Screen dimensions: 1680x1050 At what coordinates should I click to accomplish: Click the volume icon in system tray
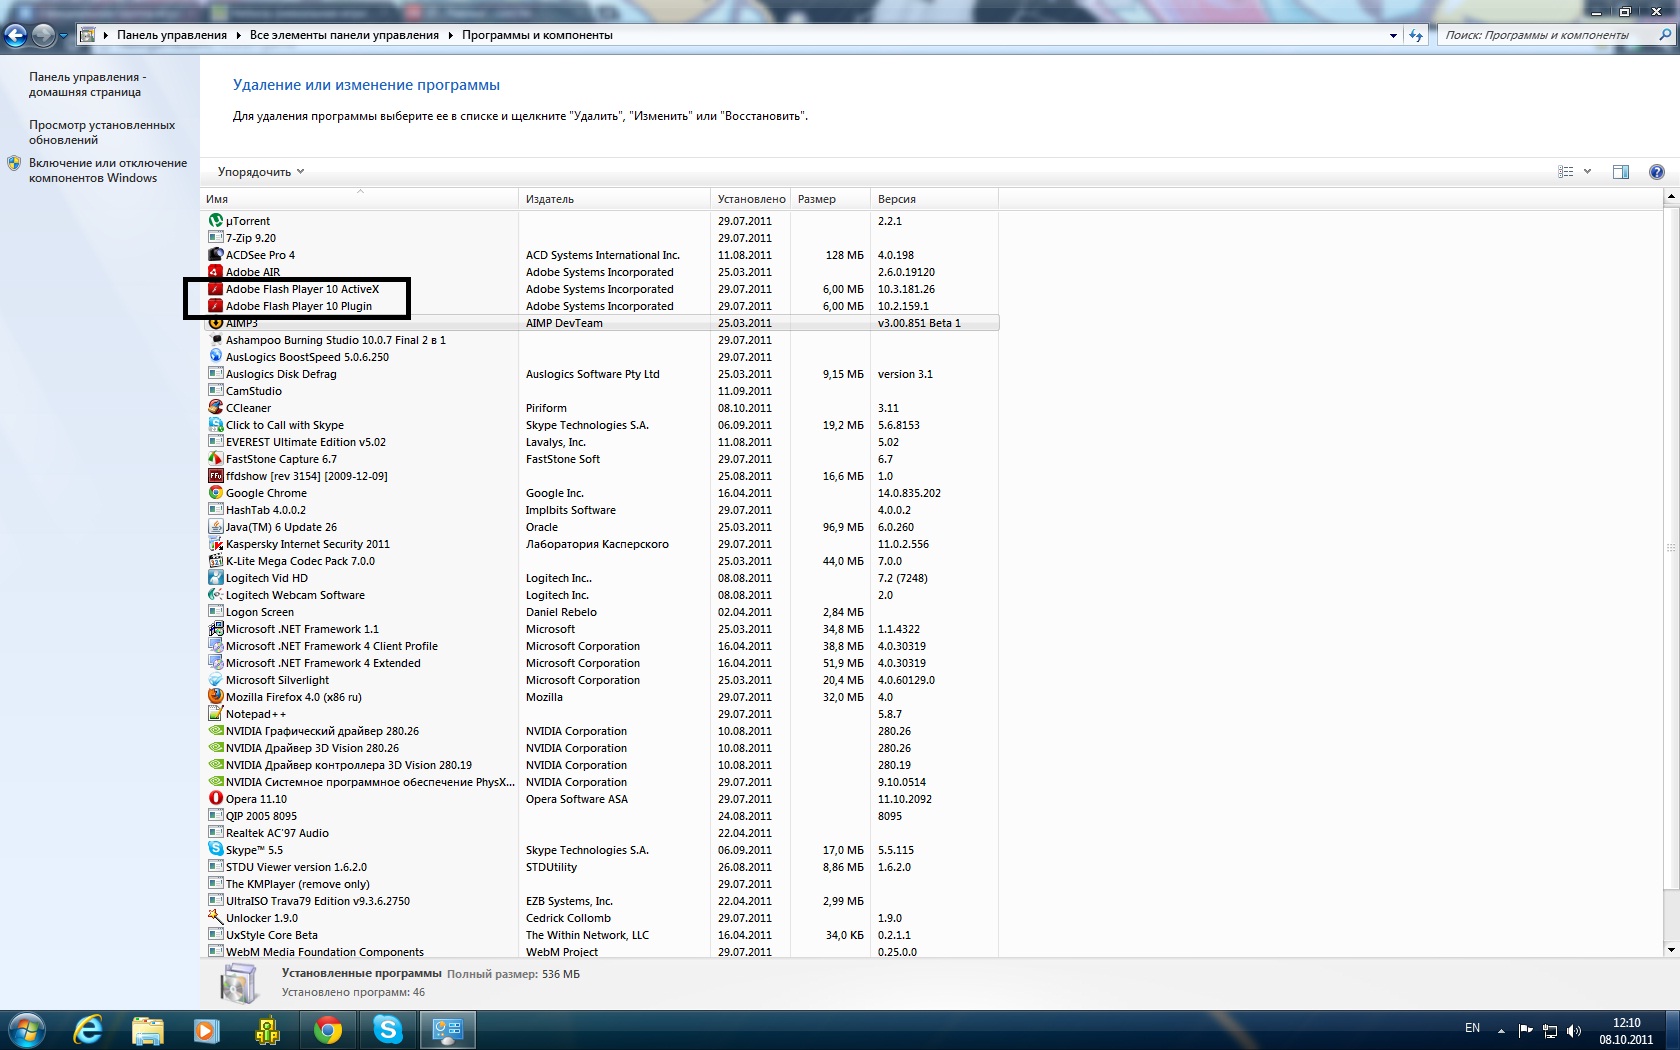[1574, 1030]
